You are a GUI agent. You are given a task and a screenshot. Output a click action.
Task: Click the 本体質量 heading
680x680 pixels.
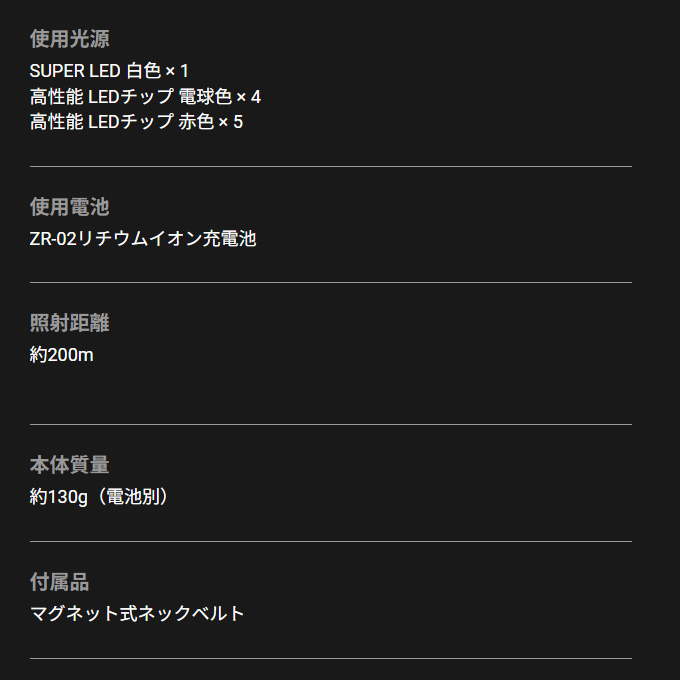pyautogui.click(x=69, y=465)
